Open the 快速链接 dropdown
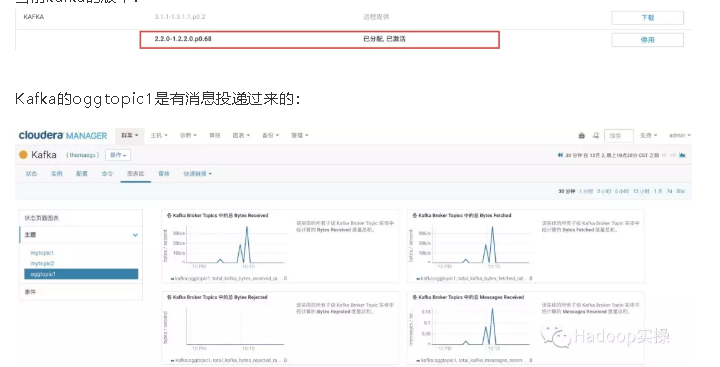The height and width of the screenshot is (367, 720). 197,174
